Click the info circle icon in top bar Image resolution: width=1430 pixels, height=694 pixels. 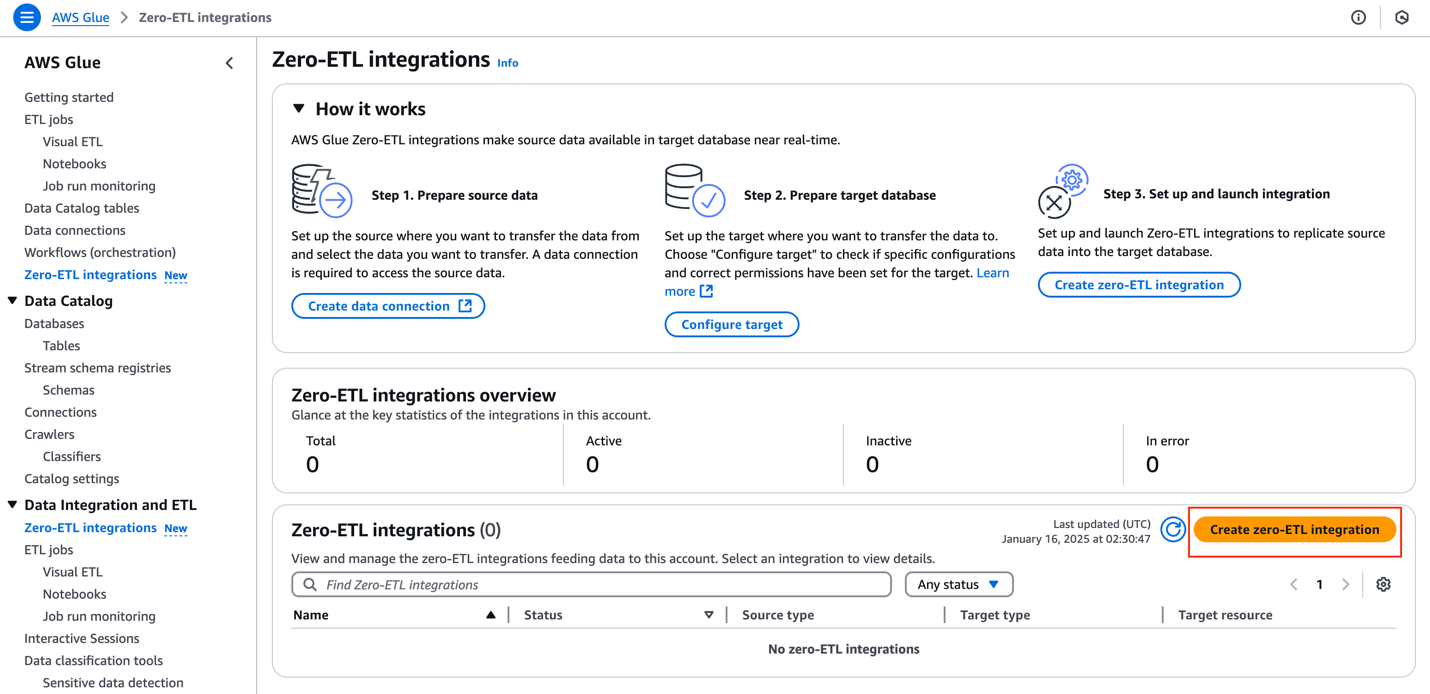1358,17
